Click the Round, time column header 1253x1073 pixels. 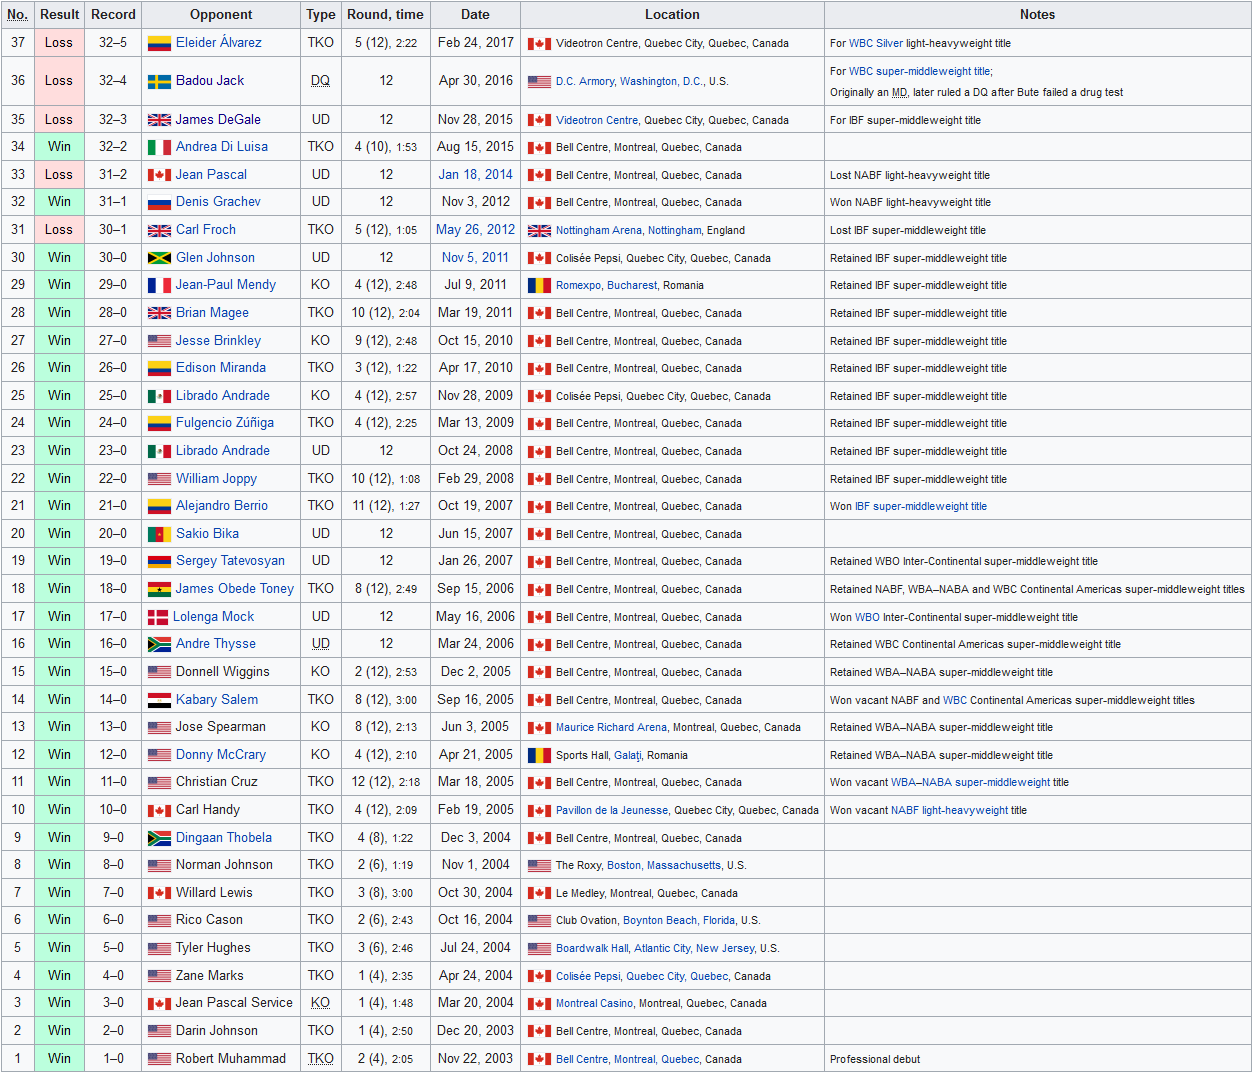click(385, 15)
